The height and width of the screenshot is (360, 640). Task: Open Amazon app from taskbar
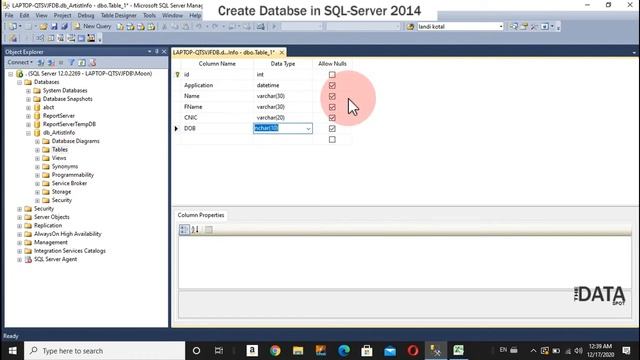click(x=252, y=351)
